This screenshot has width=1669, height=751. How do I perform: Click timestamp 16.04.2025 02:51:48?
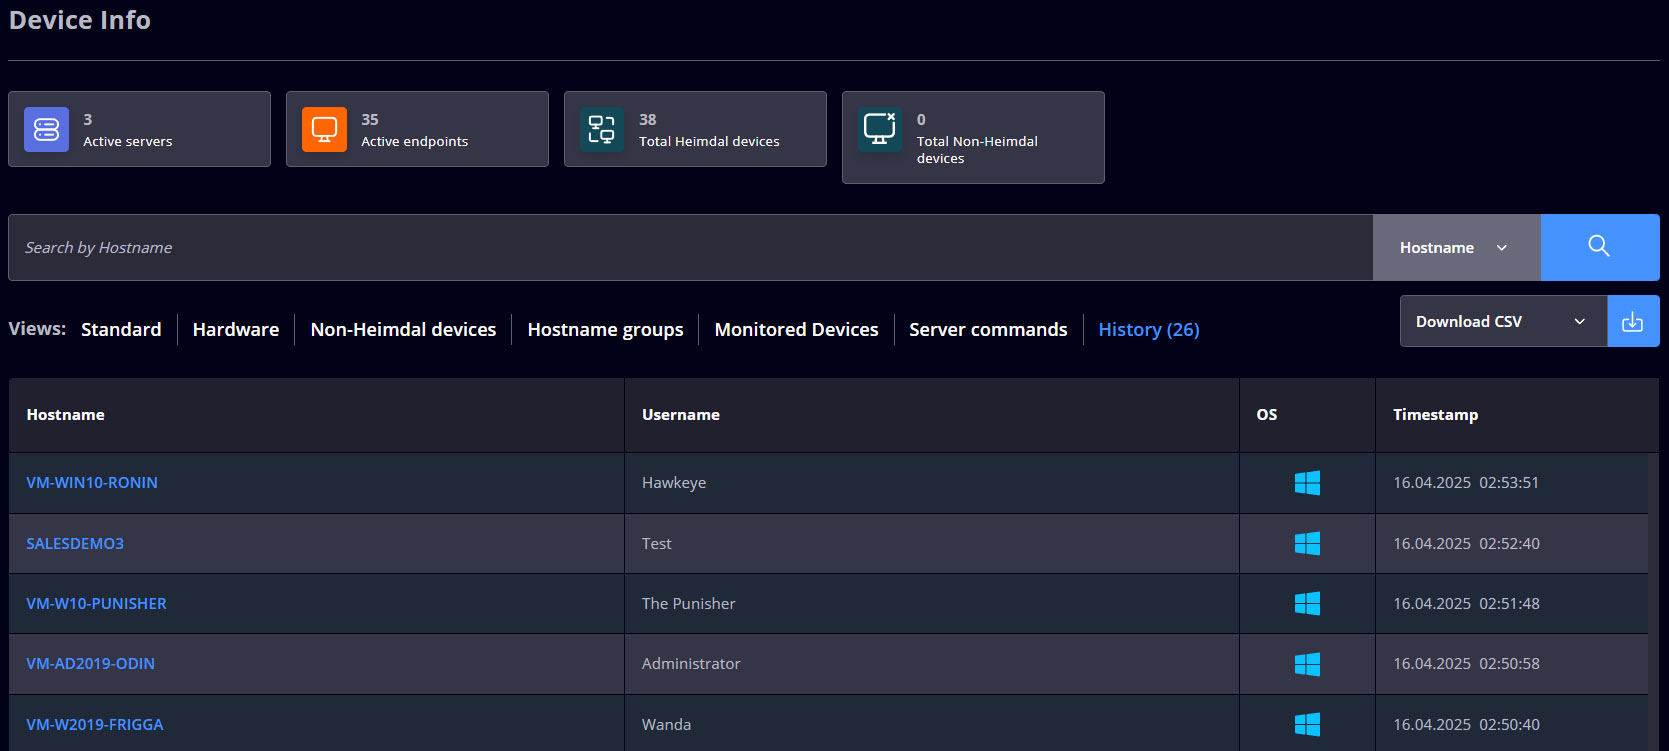(1466, 603)
